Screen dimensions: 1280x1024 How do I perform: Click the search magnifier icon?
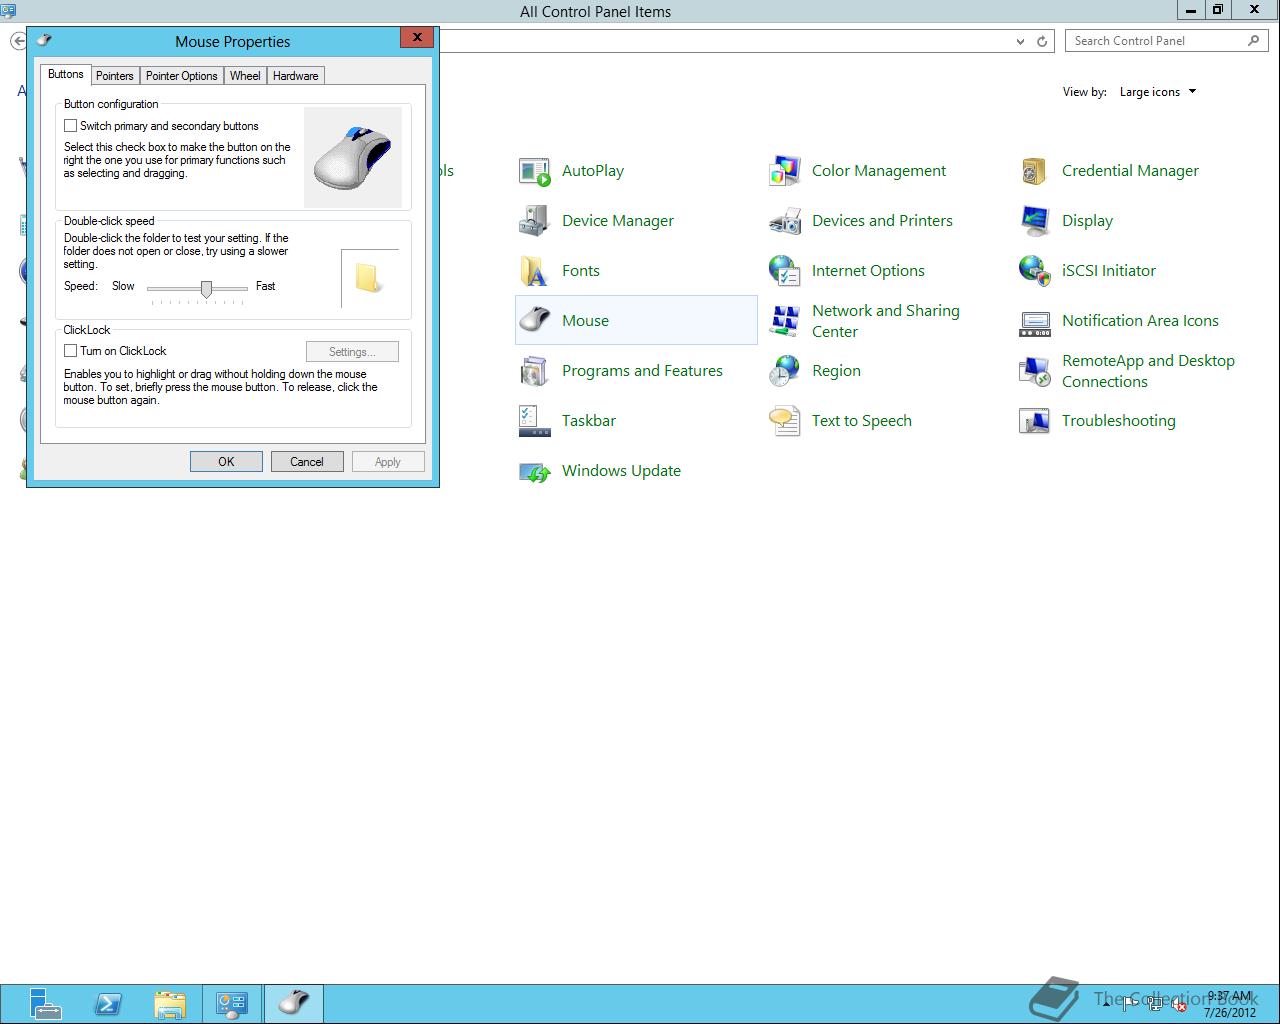(1253, 41)
